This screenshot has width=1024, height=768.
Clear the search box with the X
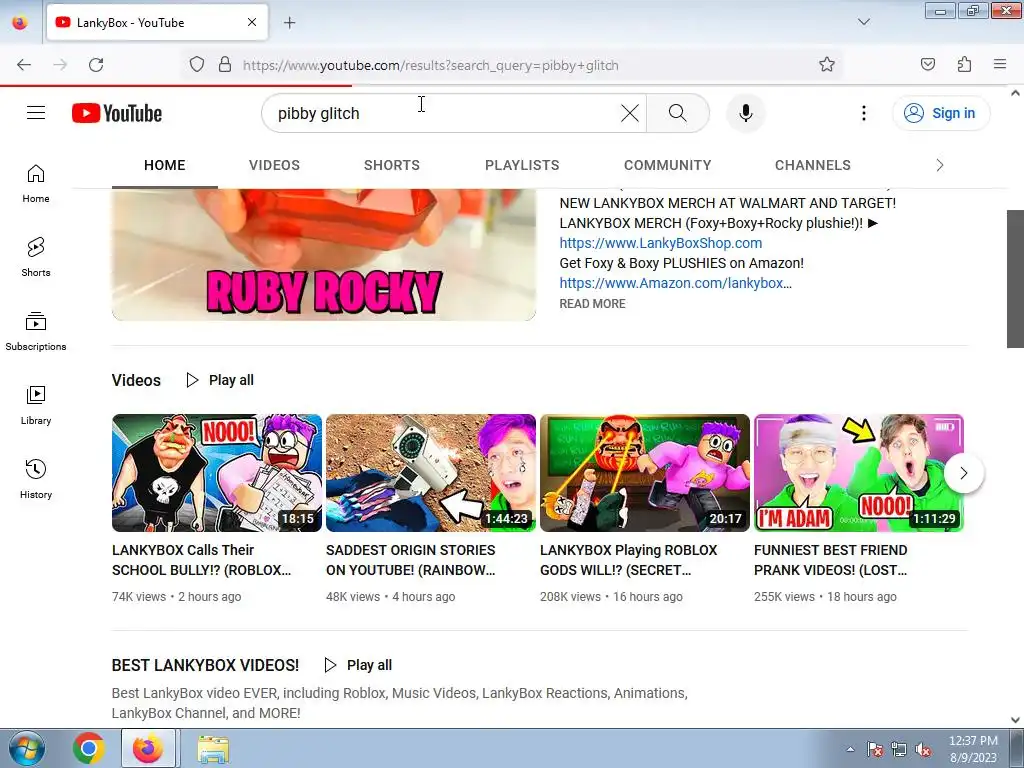click(x=630, y=113)
